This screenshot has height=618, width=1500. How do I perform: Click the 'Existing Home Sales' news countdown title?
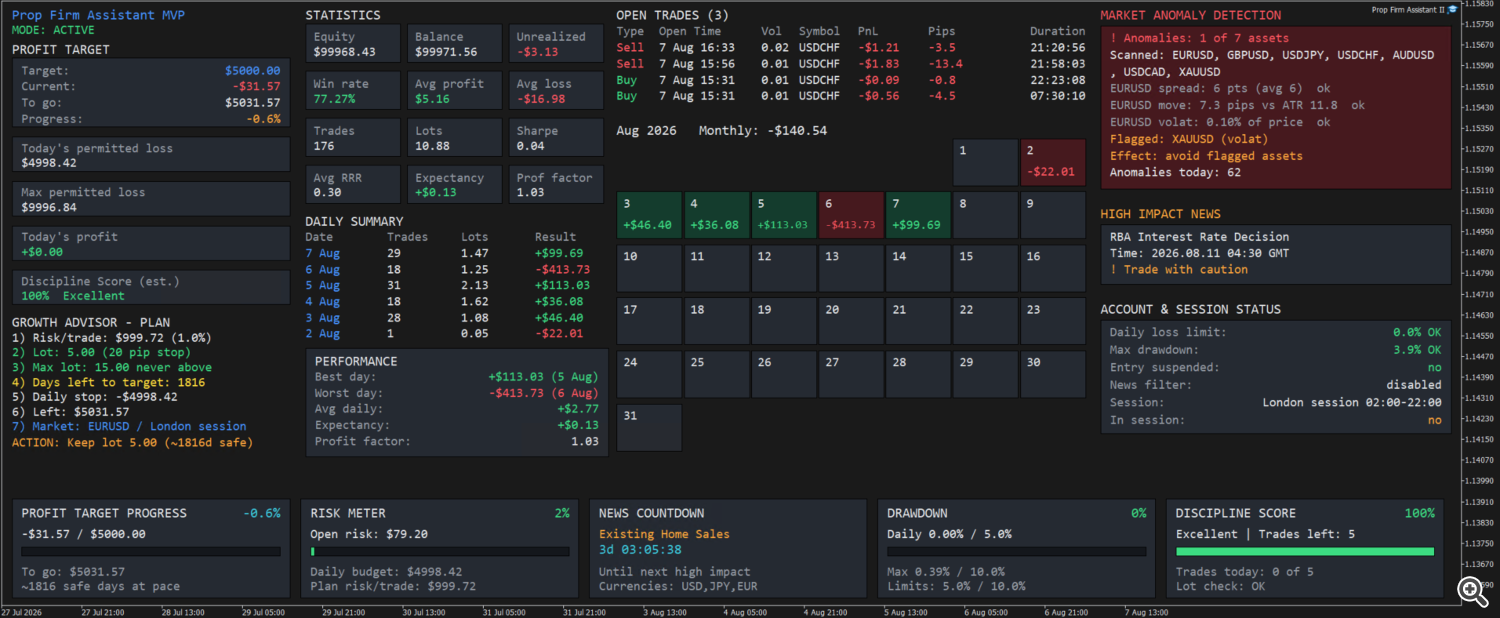coord(664,534)
